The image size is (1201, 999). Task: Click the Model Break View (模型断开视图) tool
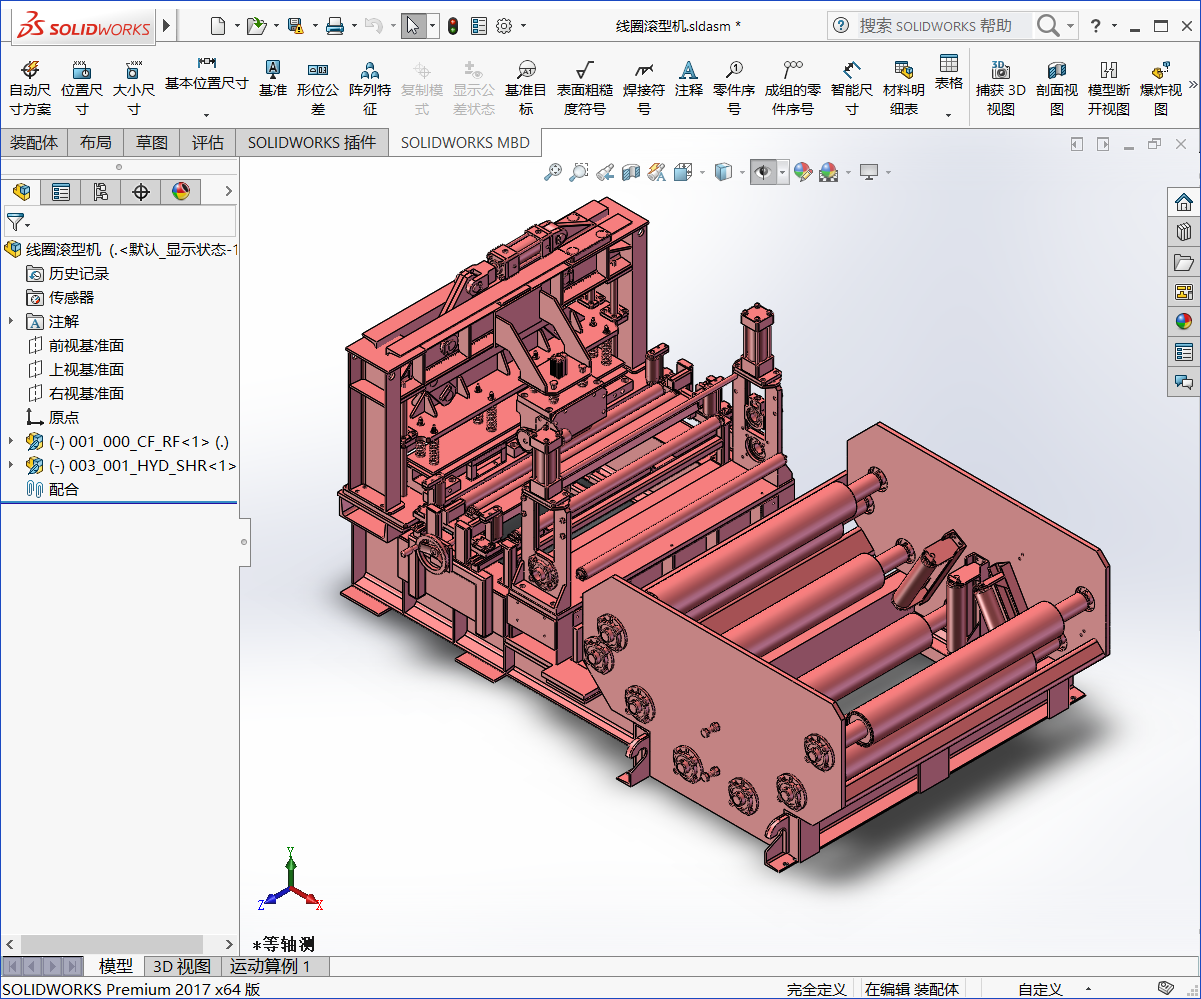tap(1109, 87)
